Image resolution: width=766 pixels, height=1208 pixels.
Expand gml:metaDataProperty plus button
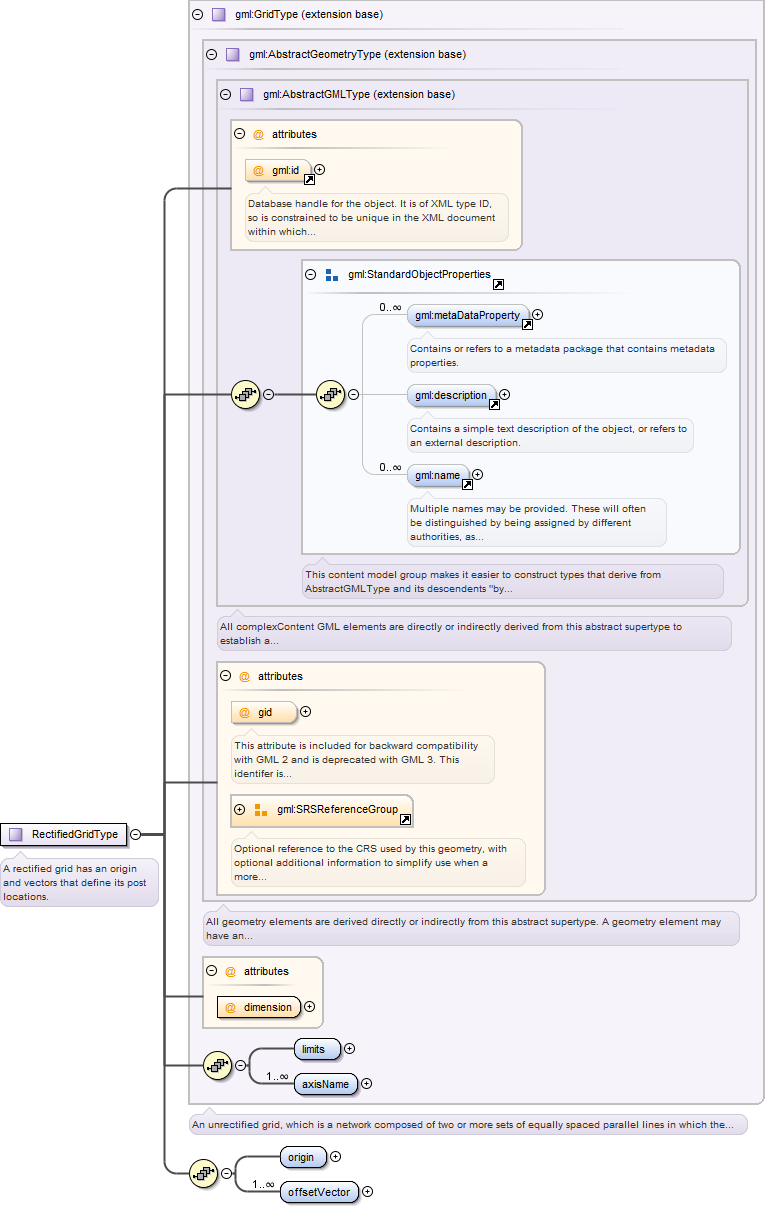point(538,314)
